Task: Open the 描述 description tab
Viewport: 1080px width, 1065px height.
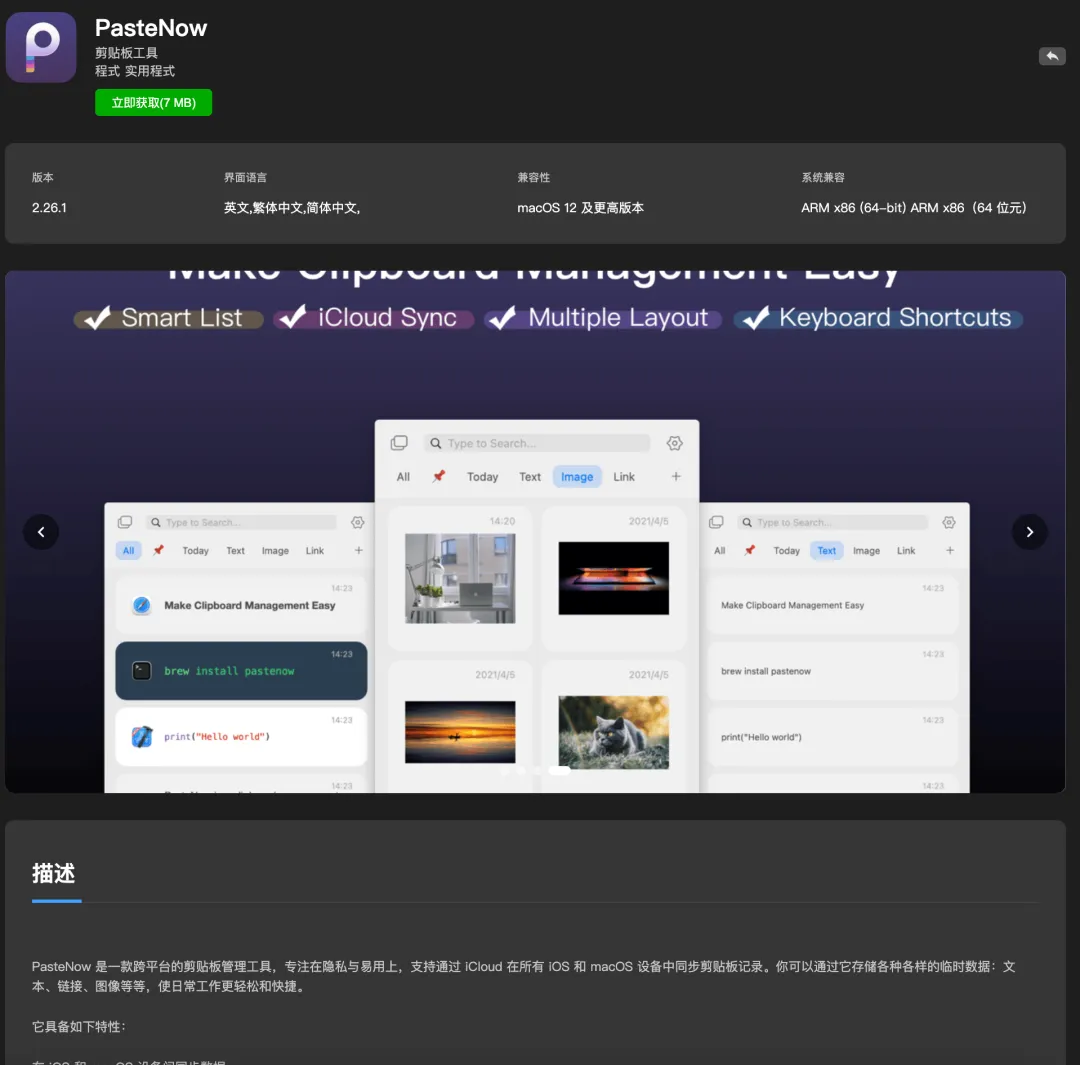Action: click(54, 873)
